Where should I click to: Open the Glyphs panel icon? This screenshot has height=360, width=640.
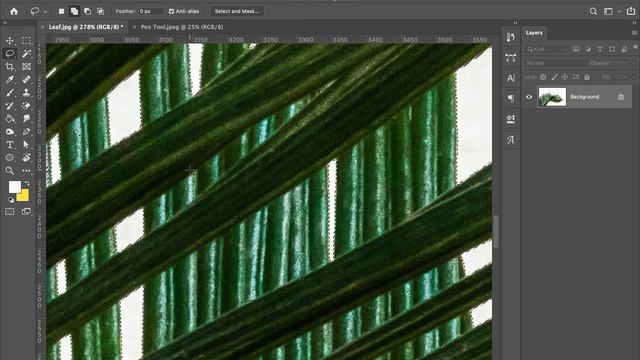tap(511, 140)
